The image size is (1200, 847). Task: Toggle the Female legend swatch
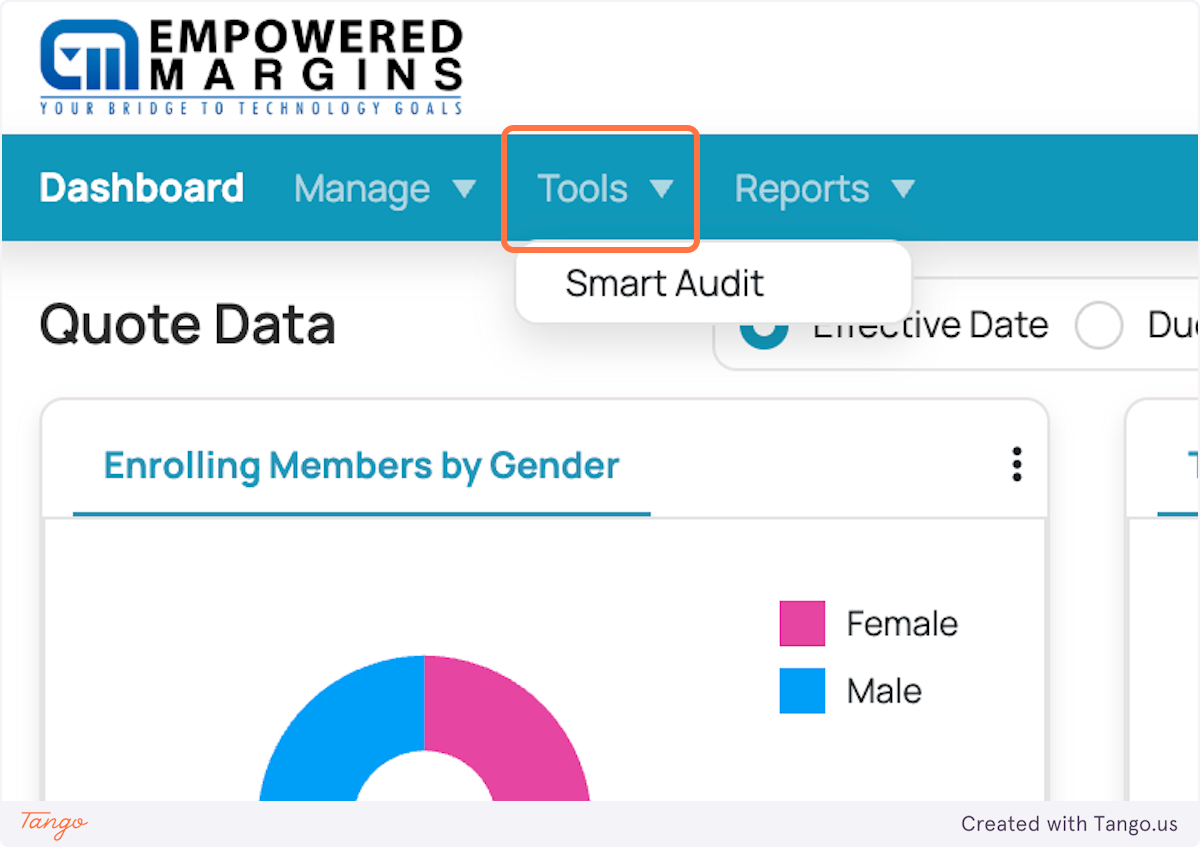802,623
